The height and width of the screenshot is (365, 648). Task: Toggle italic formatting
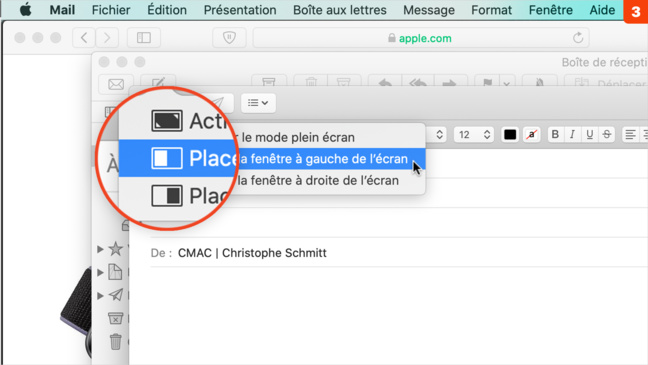[x=572, y=134]
